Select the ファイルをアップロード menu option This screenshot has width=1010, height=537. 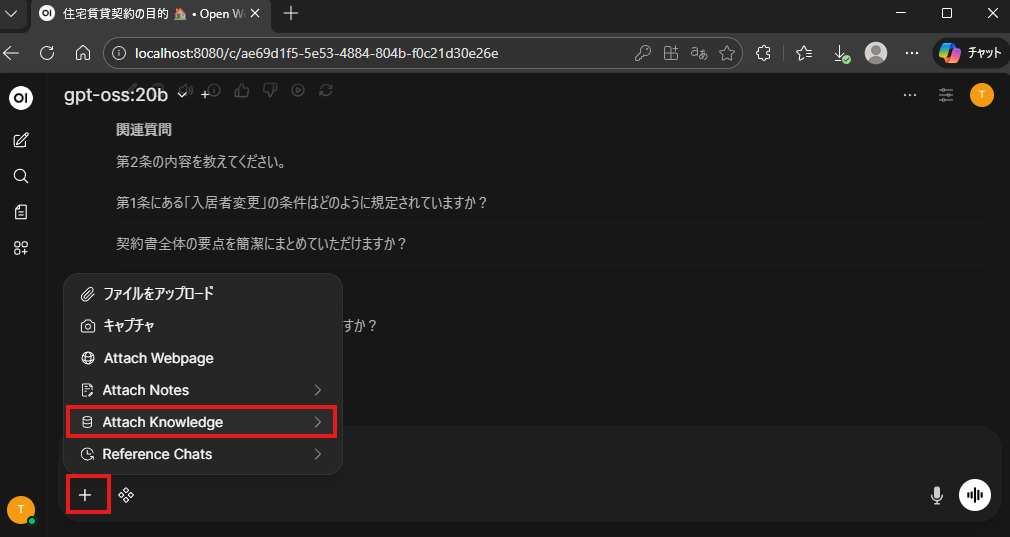[158, 294]
